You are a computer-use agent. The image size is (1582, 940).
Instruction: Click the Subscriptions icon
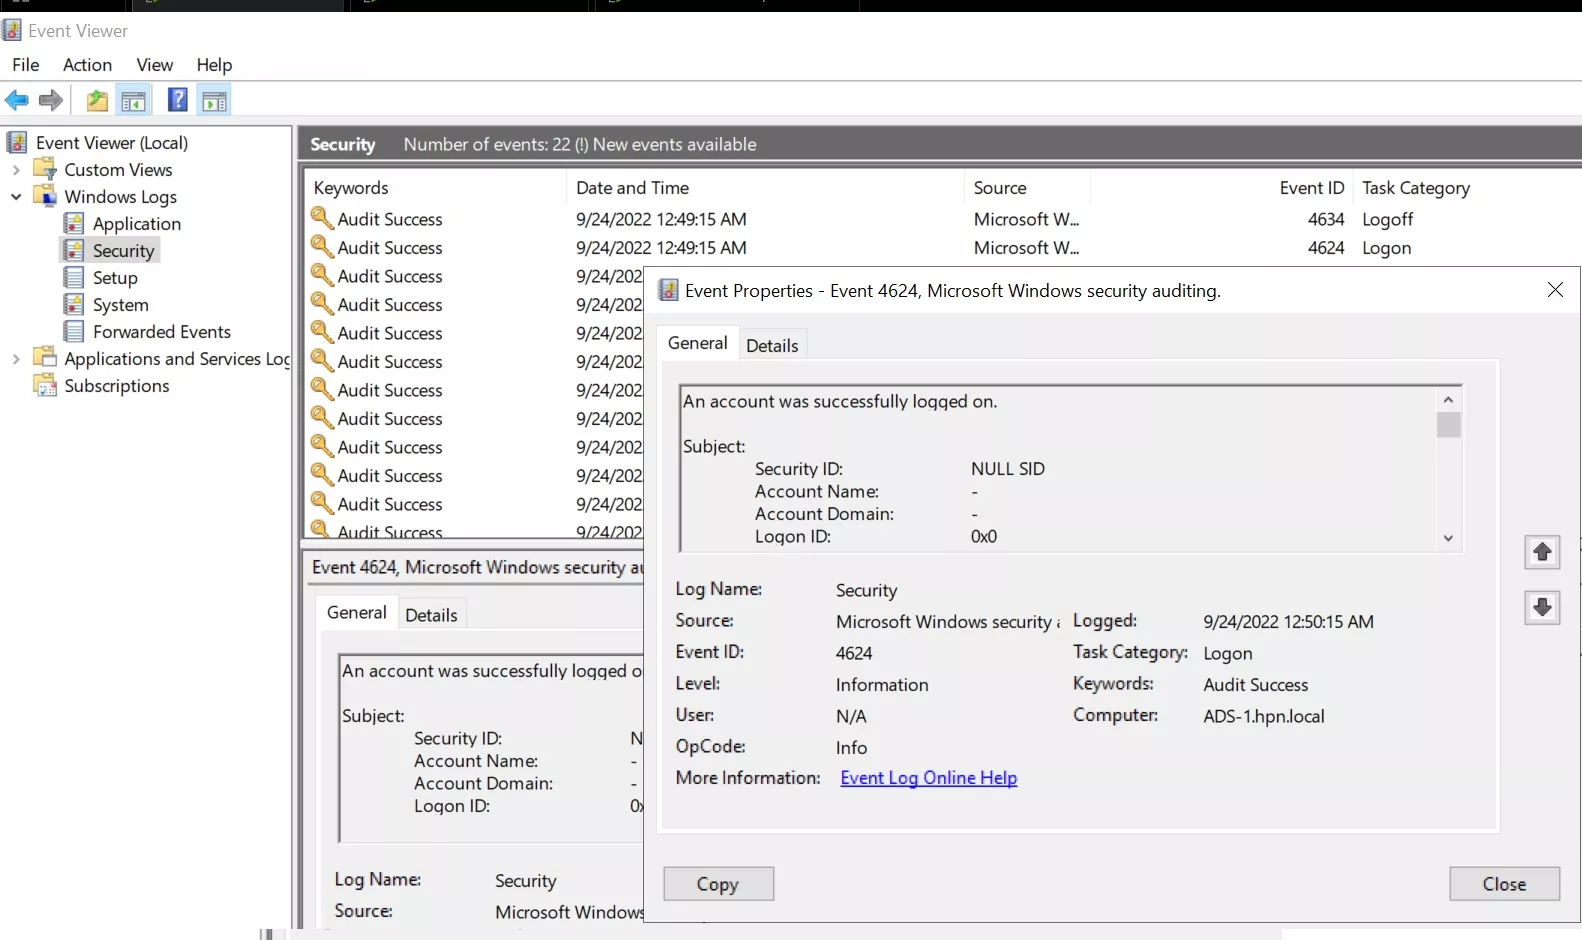[45, 385]
